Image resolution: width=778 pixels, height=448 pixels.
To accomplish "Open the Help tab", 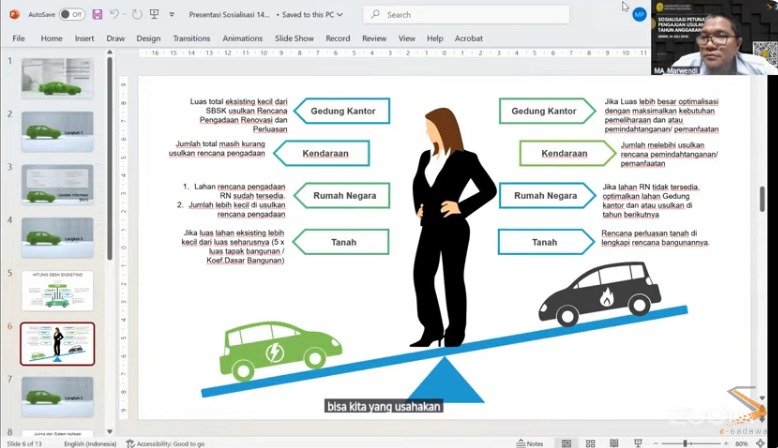I will click(x=435, y=38).
